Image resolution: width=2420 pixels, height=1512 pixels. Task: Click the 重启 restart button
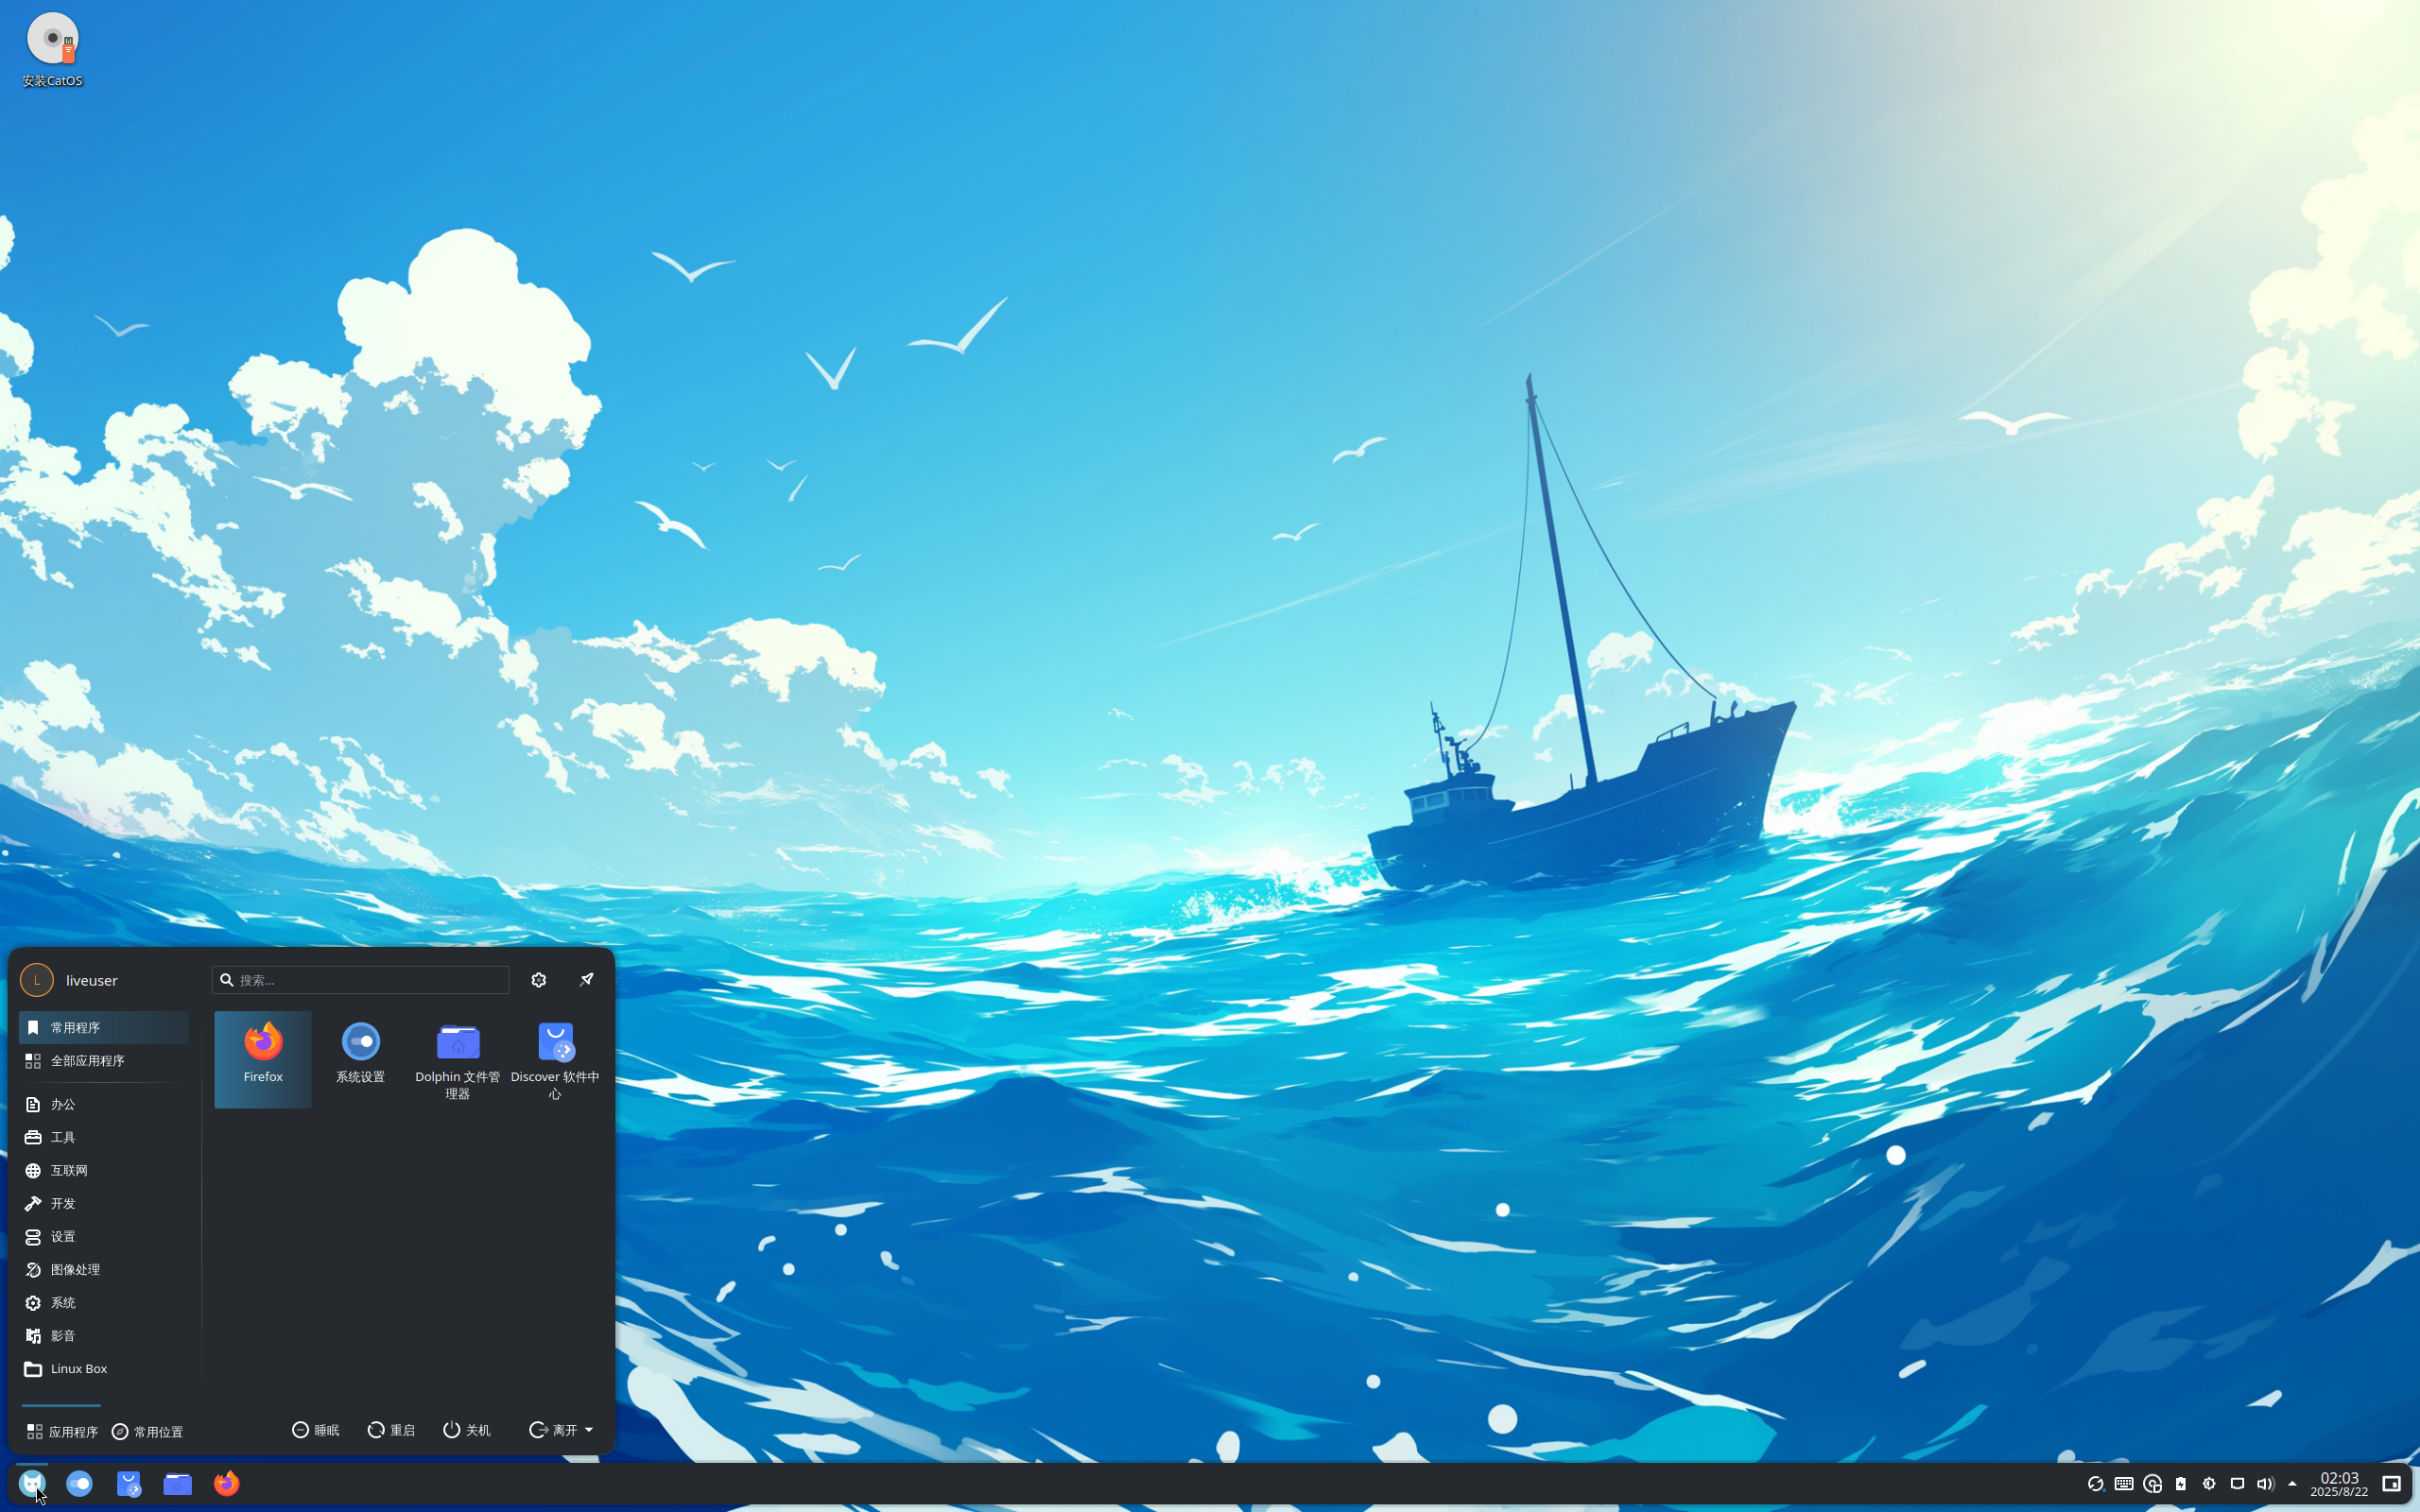(391, 1430)
